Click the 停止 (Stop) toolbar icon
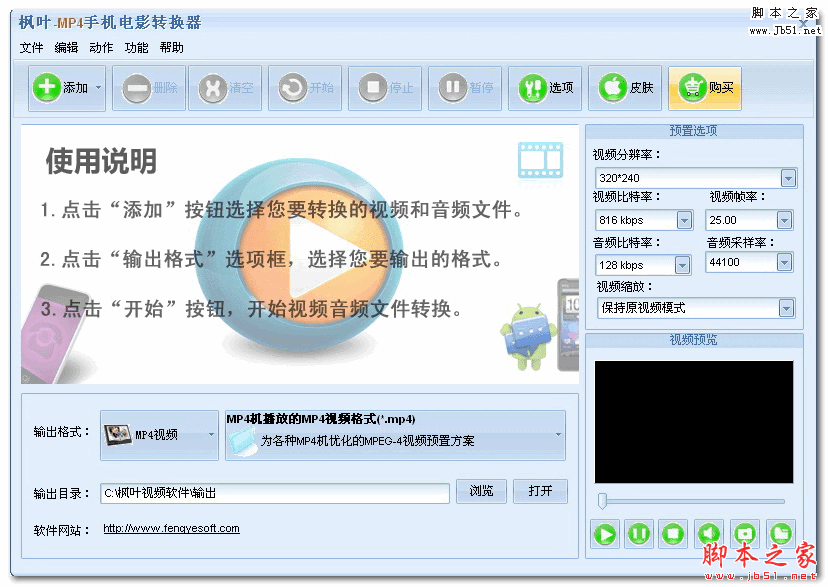 point(385,88)
